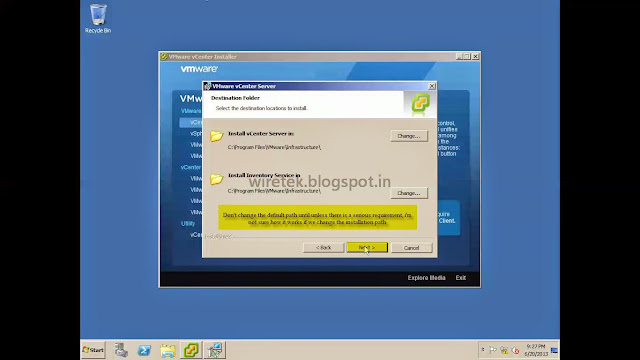This screenshot has width=640, height=360.
Task: Show hidden tray icons arrow
Action: tap(483, 350)
